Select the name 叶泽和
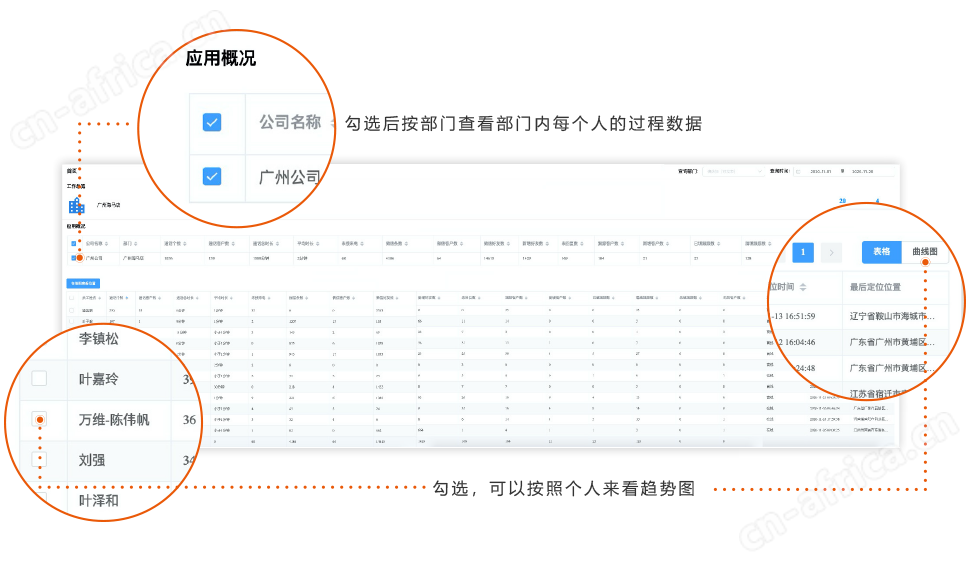Screen dimensions: 970x562 click(98, 500)
